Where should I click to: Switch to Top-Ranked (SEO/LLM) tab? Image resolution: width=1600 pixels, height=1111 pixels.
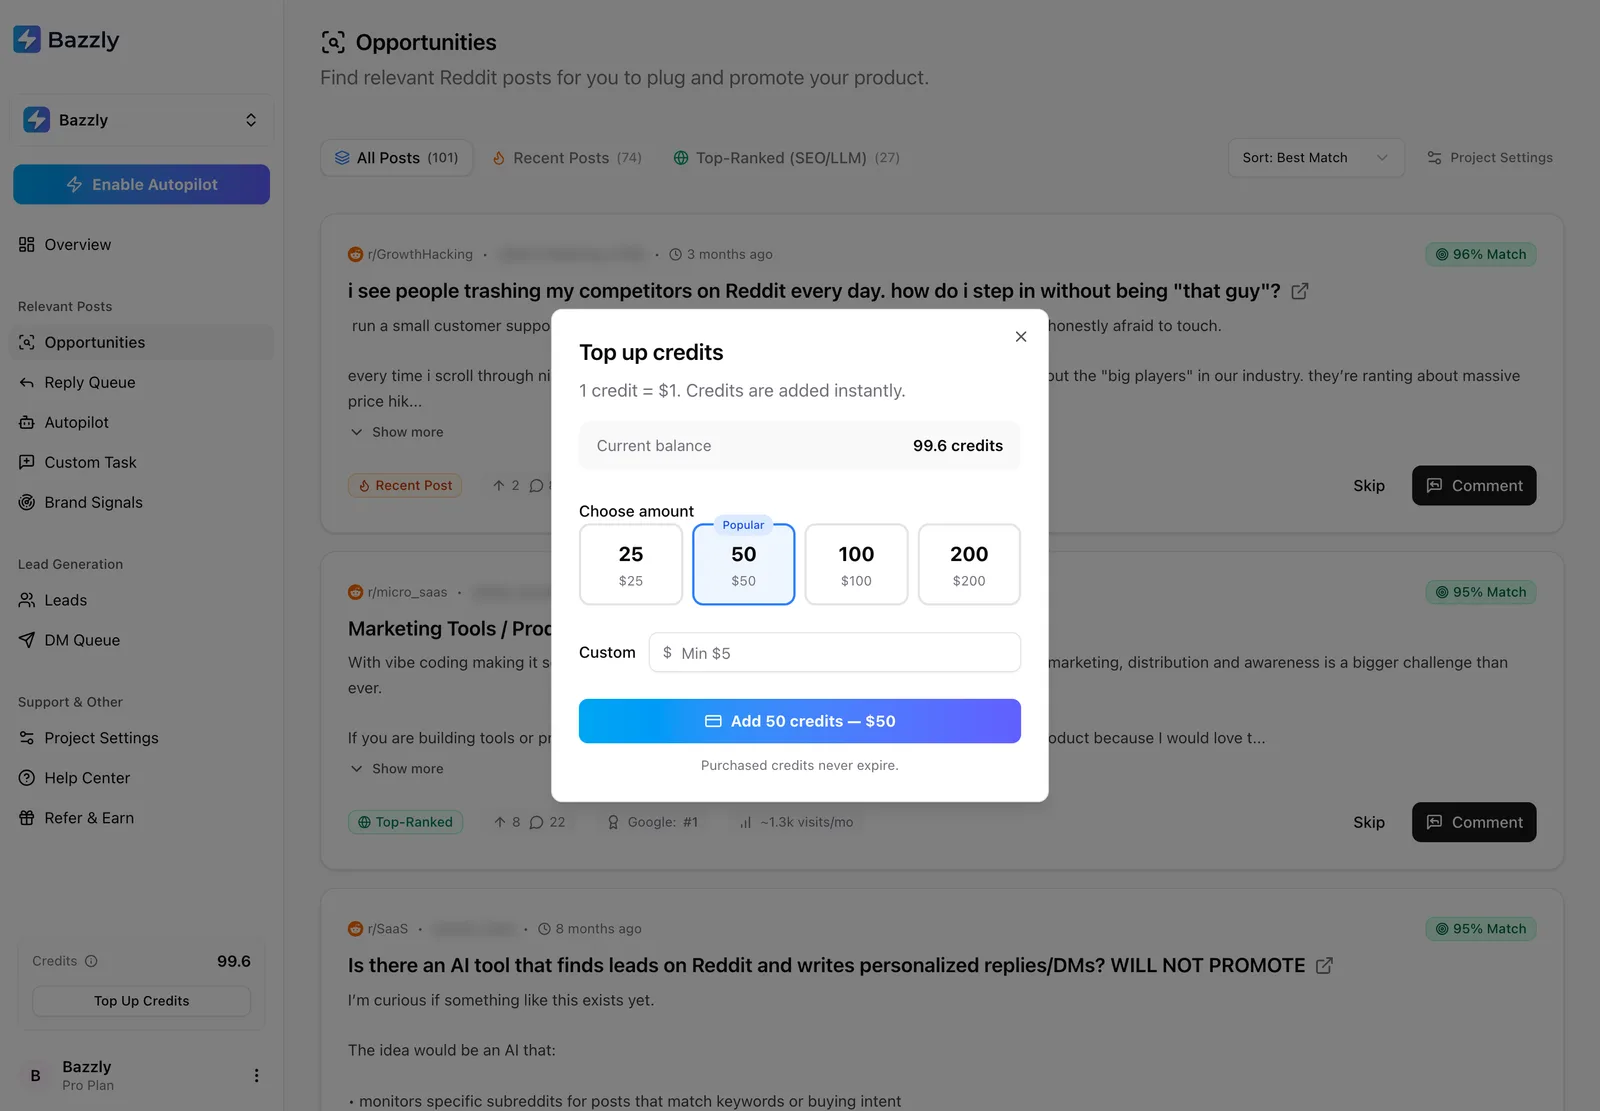[x=787, y=158]
